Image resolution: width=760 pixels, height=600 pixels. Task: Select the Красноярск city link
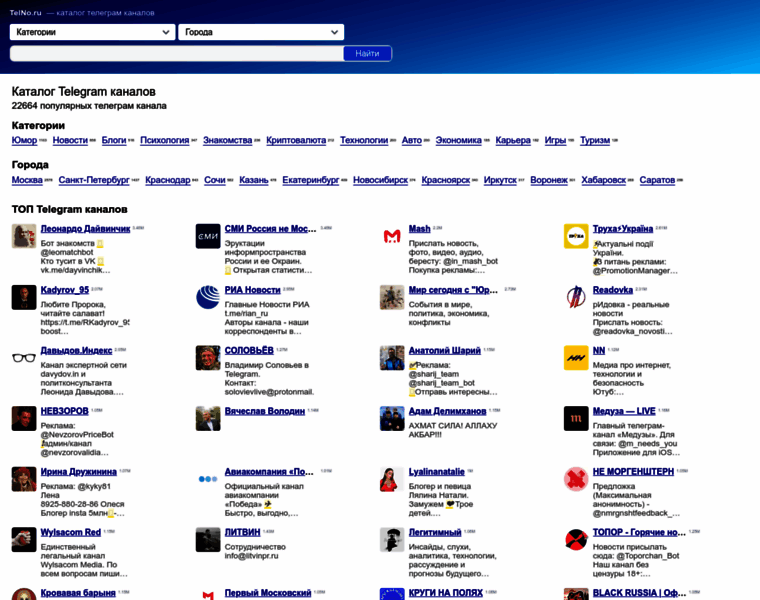point(446,180)
